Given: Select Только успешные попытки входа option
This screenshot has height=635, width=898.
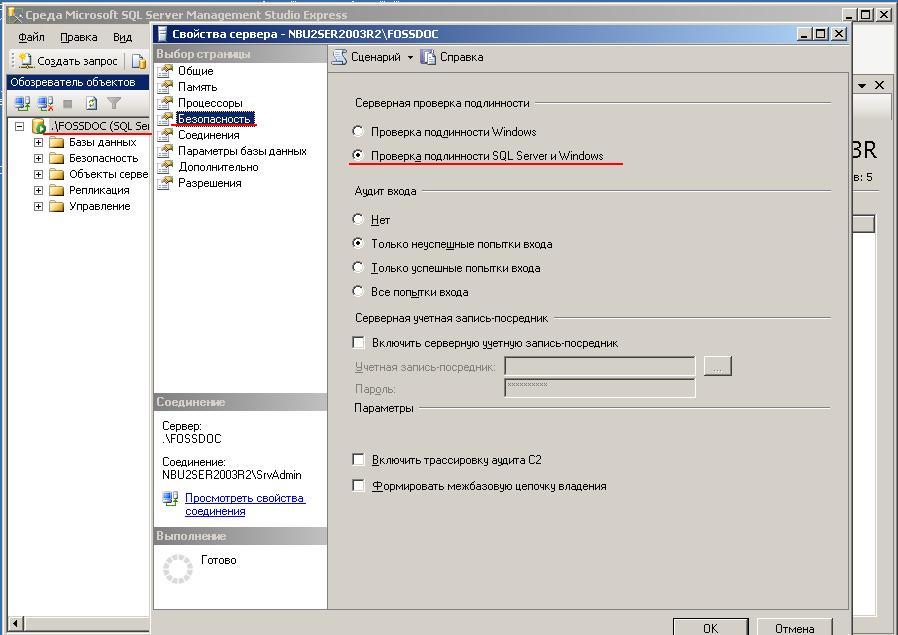Looking at the screenshot, I should tap(358, 267).
